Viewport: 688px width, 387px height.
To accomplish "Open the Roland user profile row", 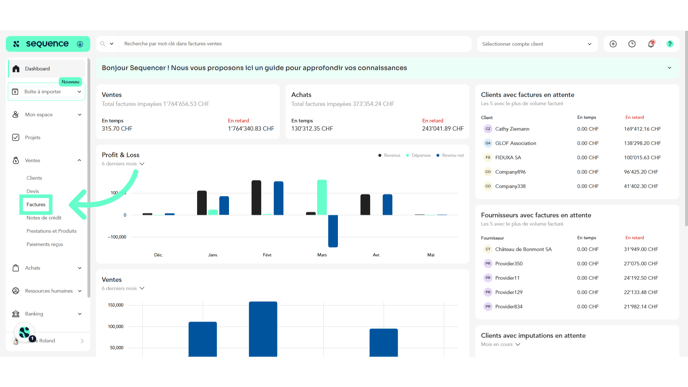I will click(47, 341).
